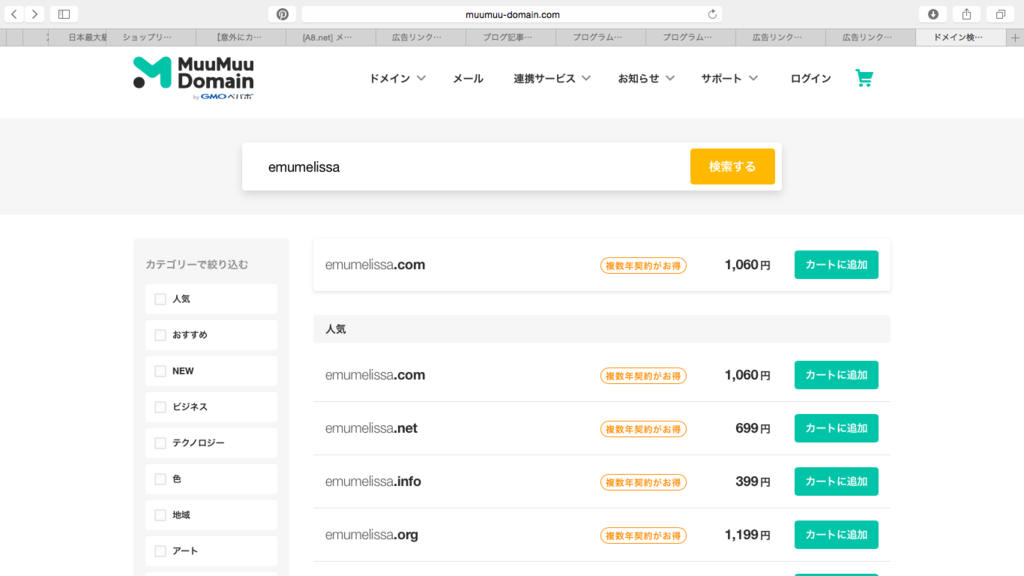This screenshot has width=1024, height=576.
Task: Click 複数年契約がお得 badge for emumelissa.net
Action: [643, 429]
